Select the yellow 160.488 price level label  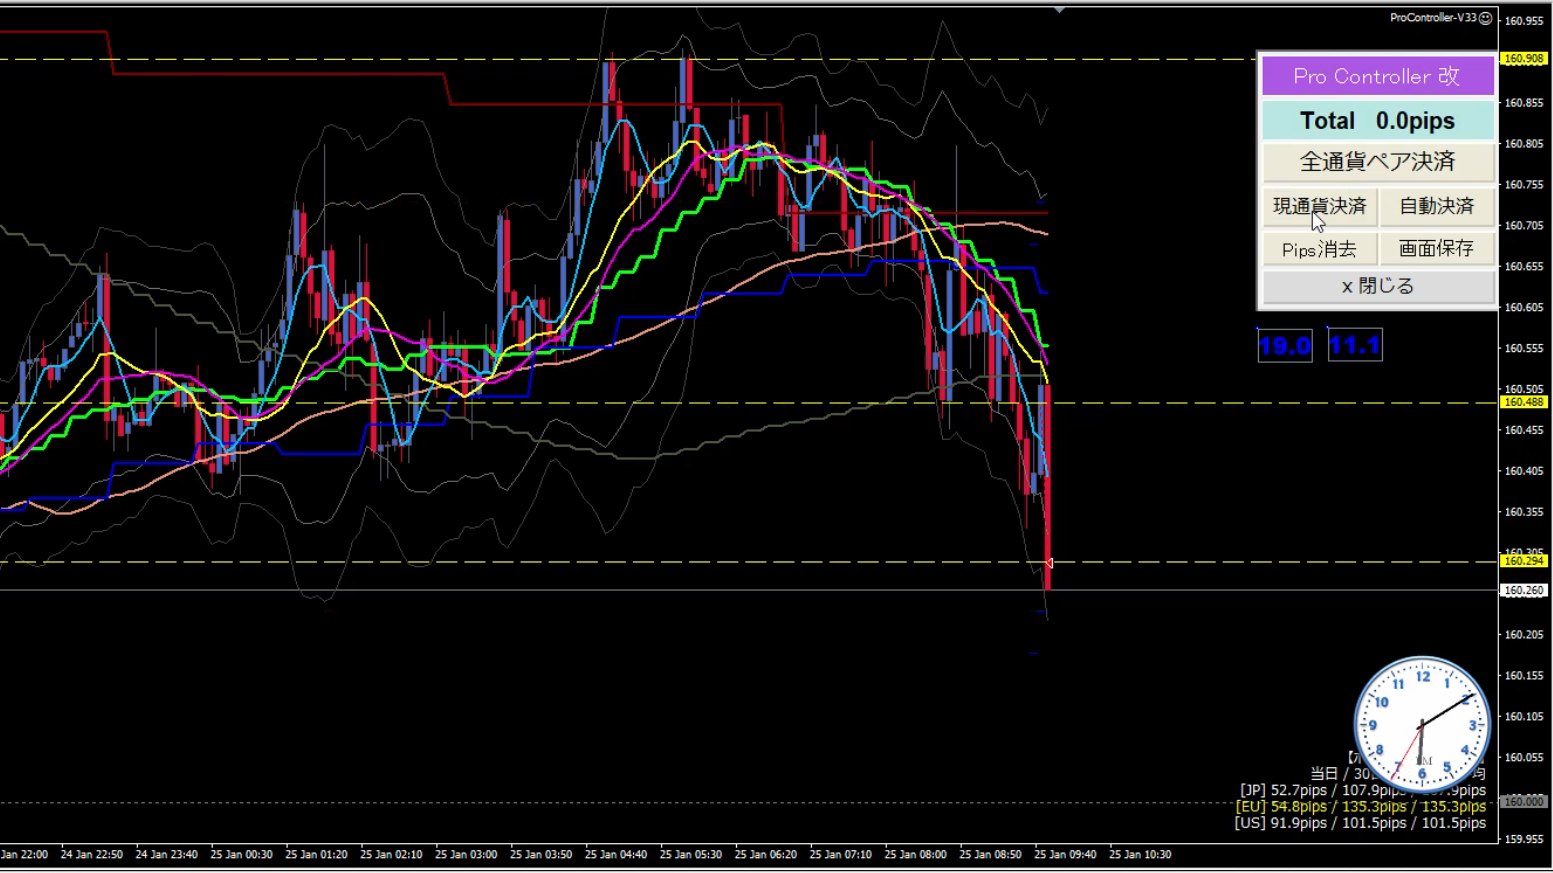1523,402
